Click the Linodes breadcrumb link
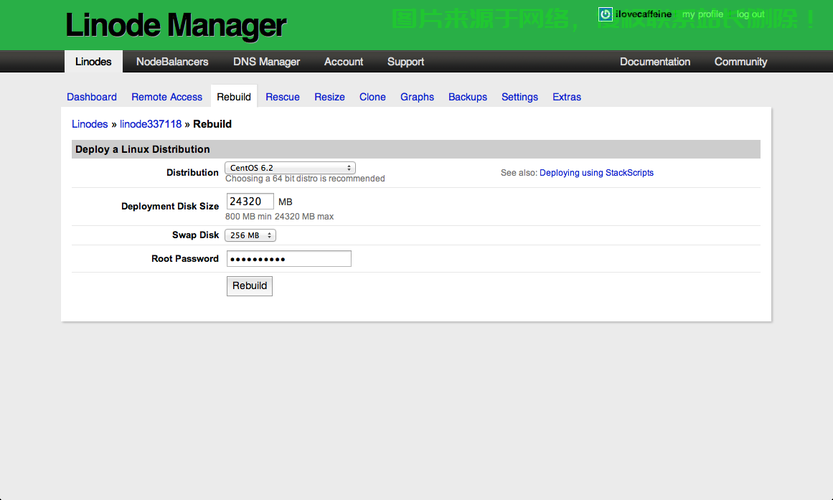 (x=90, y=124)
